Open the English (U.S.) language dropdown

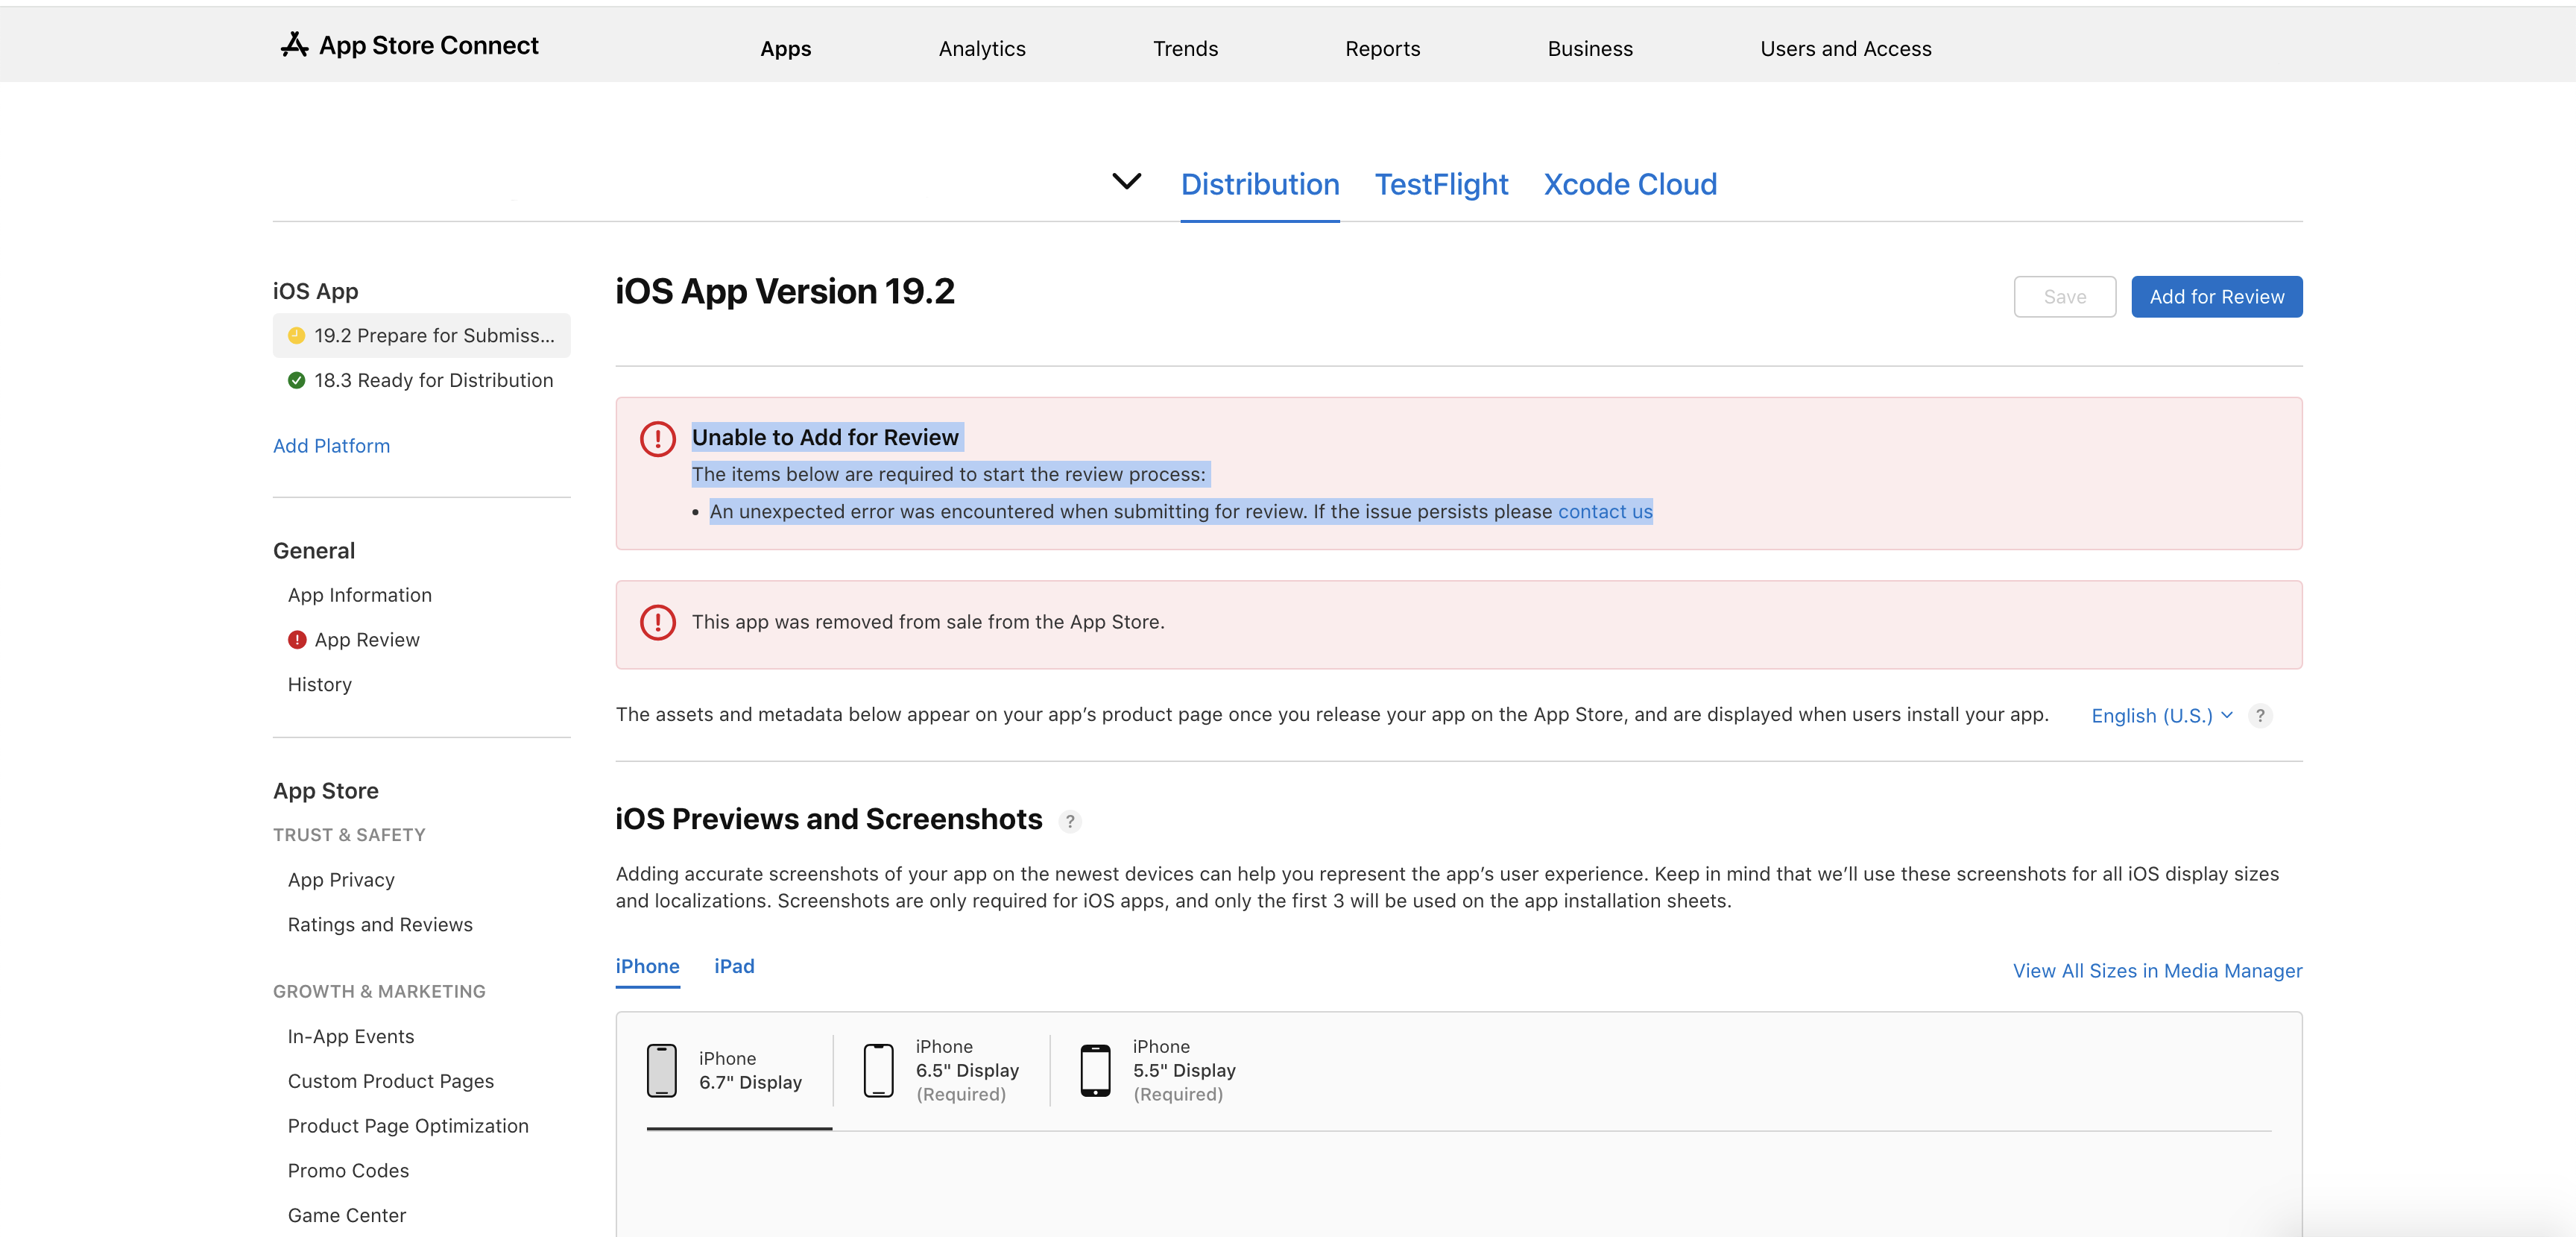[2162, 716]
